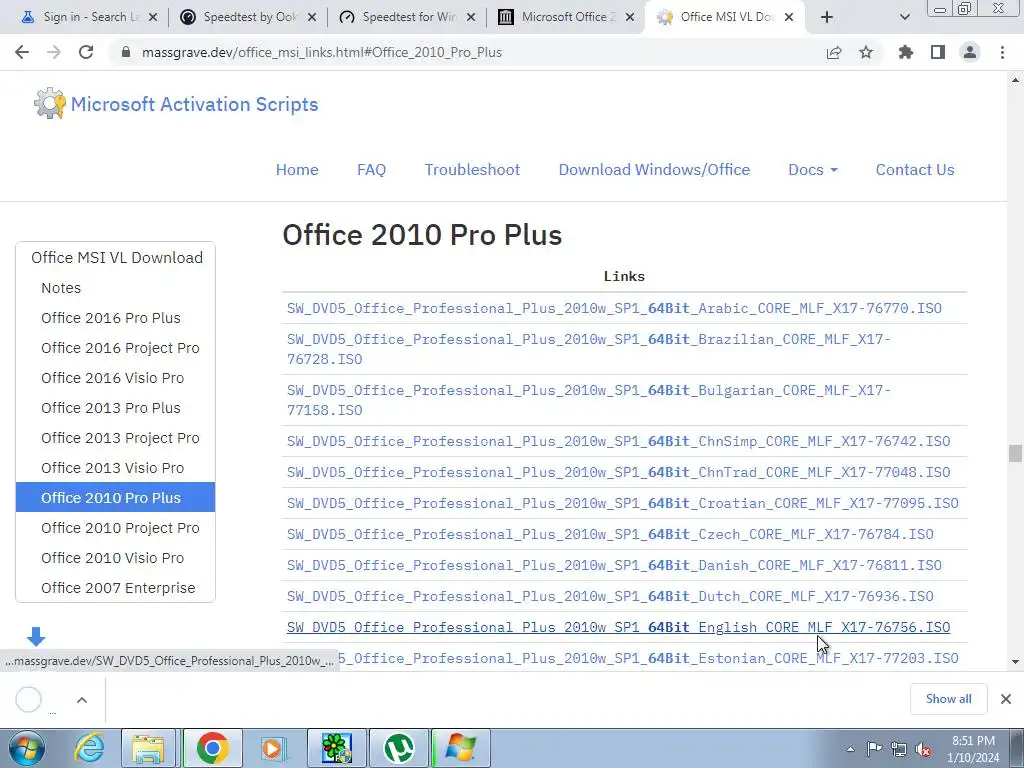Share this page via share icon

[834, 52]
